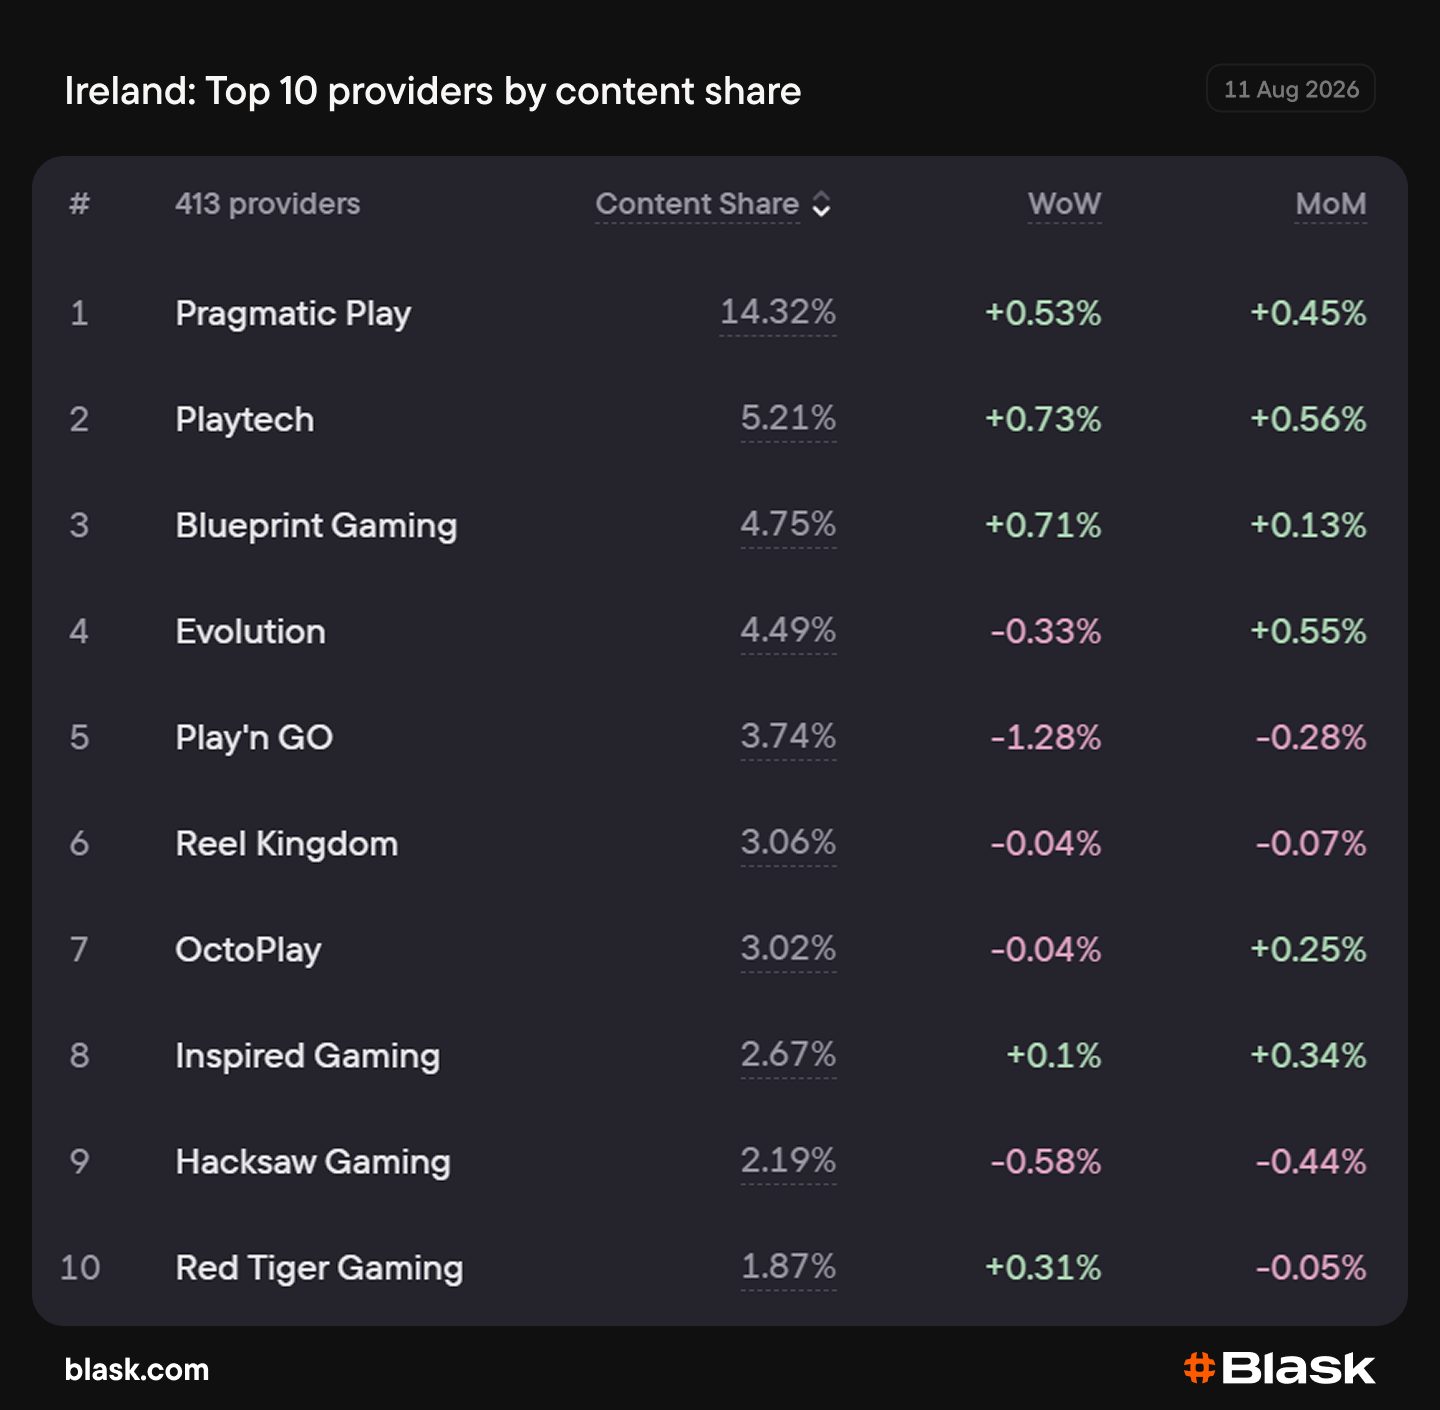The image size is (1440, 1410).
Task: Open the 11 Aug 2026 date selector
Action: click(x=1291, y=89)
